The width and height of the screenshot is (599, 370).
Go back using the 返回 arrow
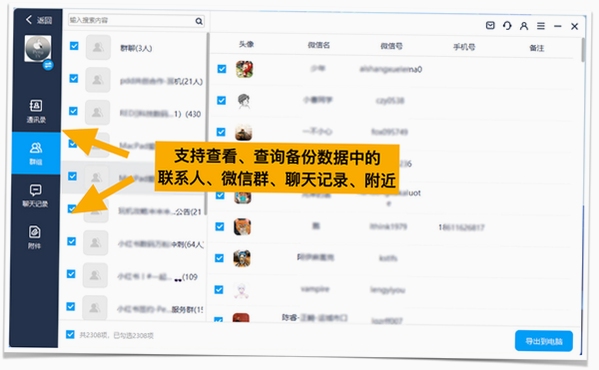coord(38,20)
